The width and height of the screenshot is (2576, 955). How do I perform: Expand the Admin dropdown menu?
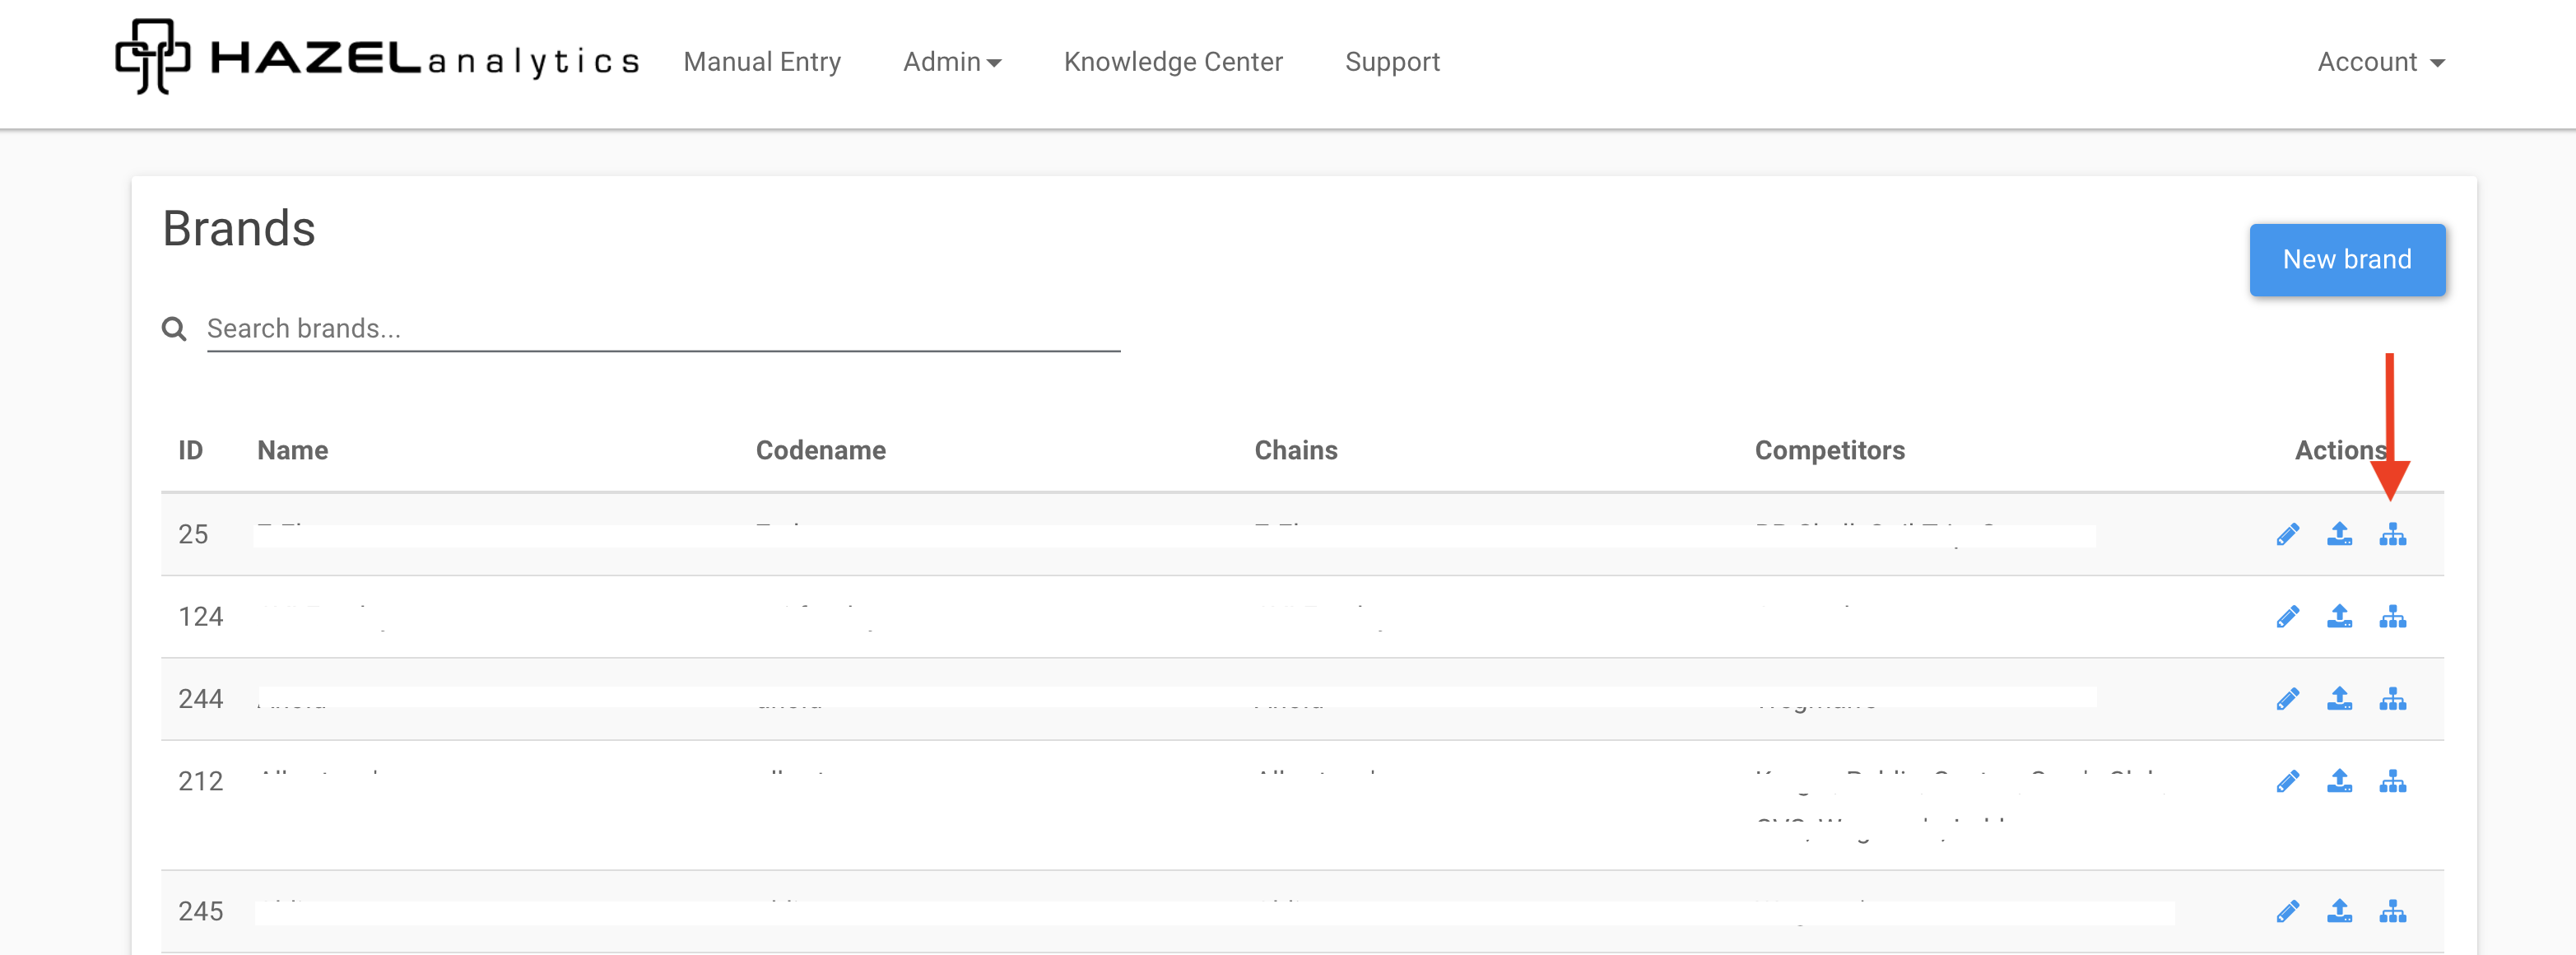pyautogui.click(x=951, y=62)
